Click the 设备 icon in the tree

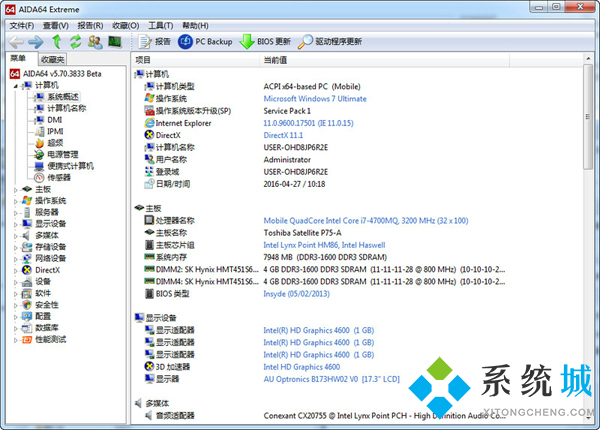pyautogui.click(x=27, y=282)
